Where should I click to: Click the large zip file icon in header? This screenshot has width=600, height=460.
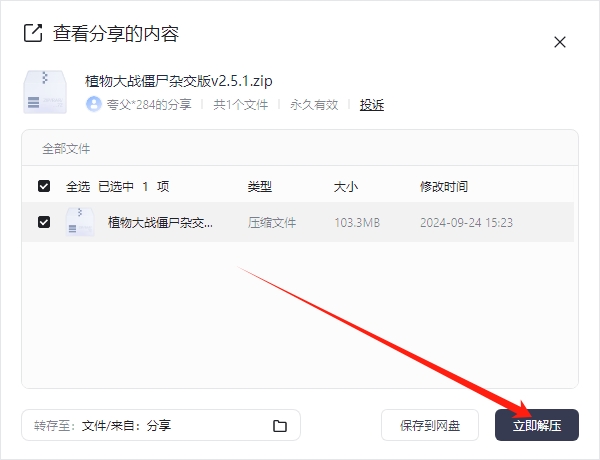coord(45,91)
